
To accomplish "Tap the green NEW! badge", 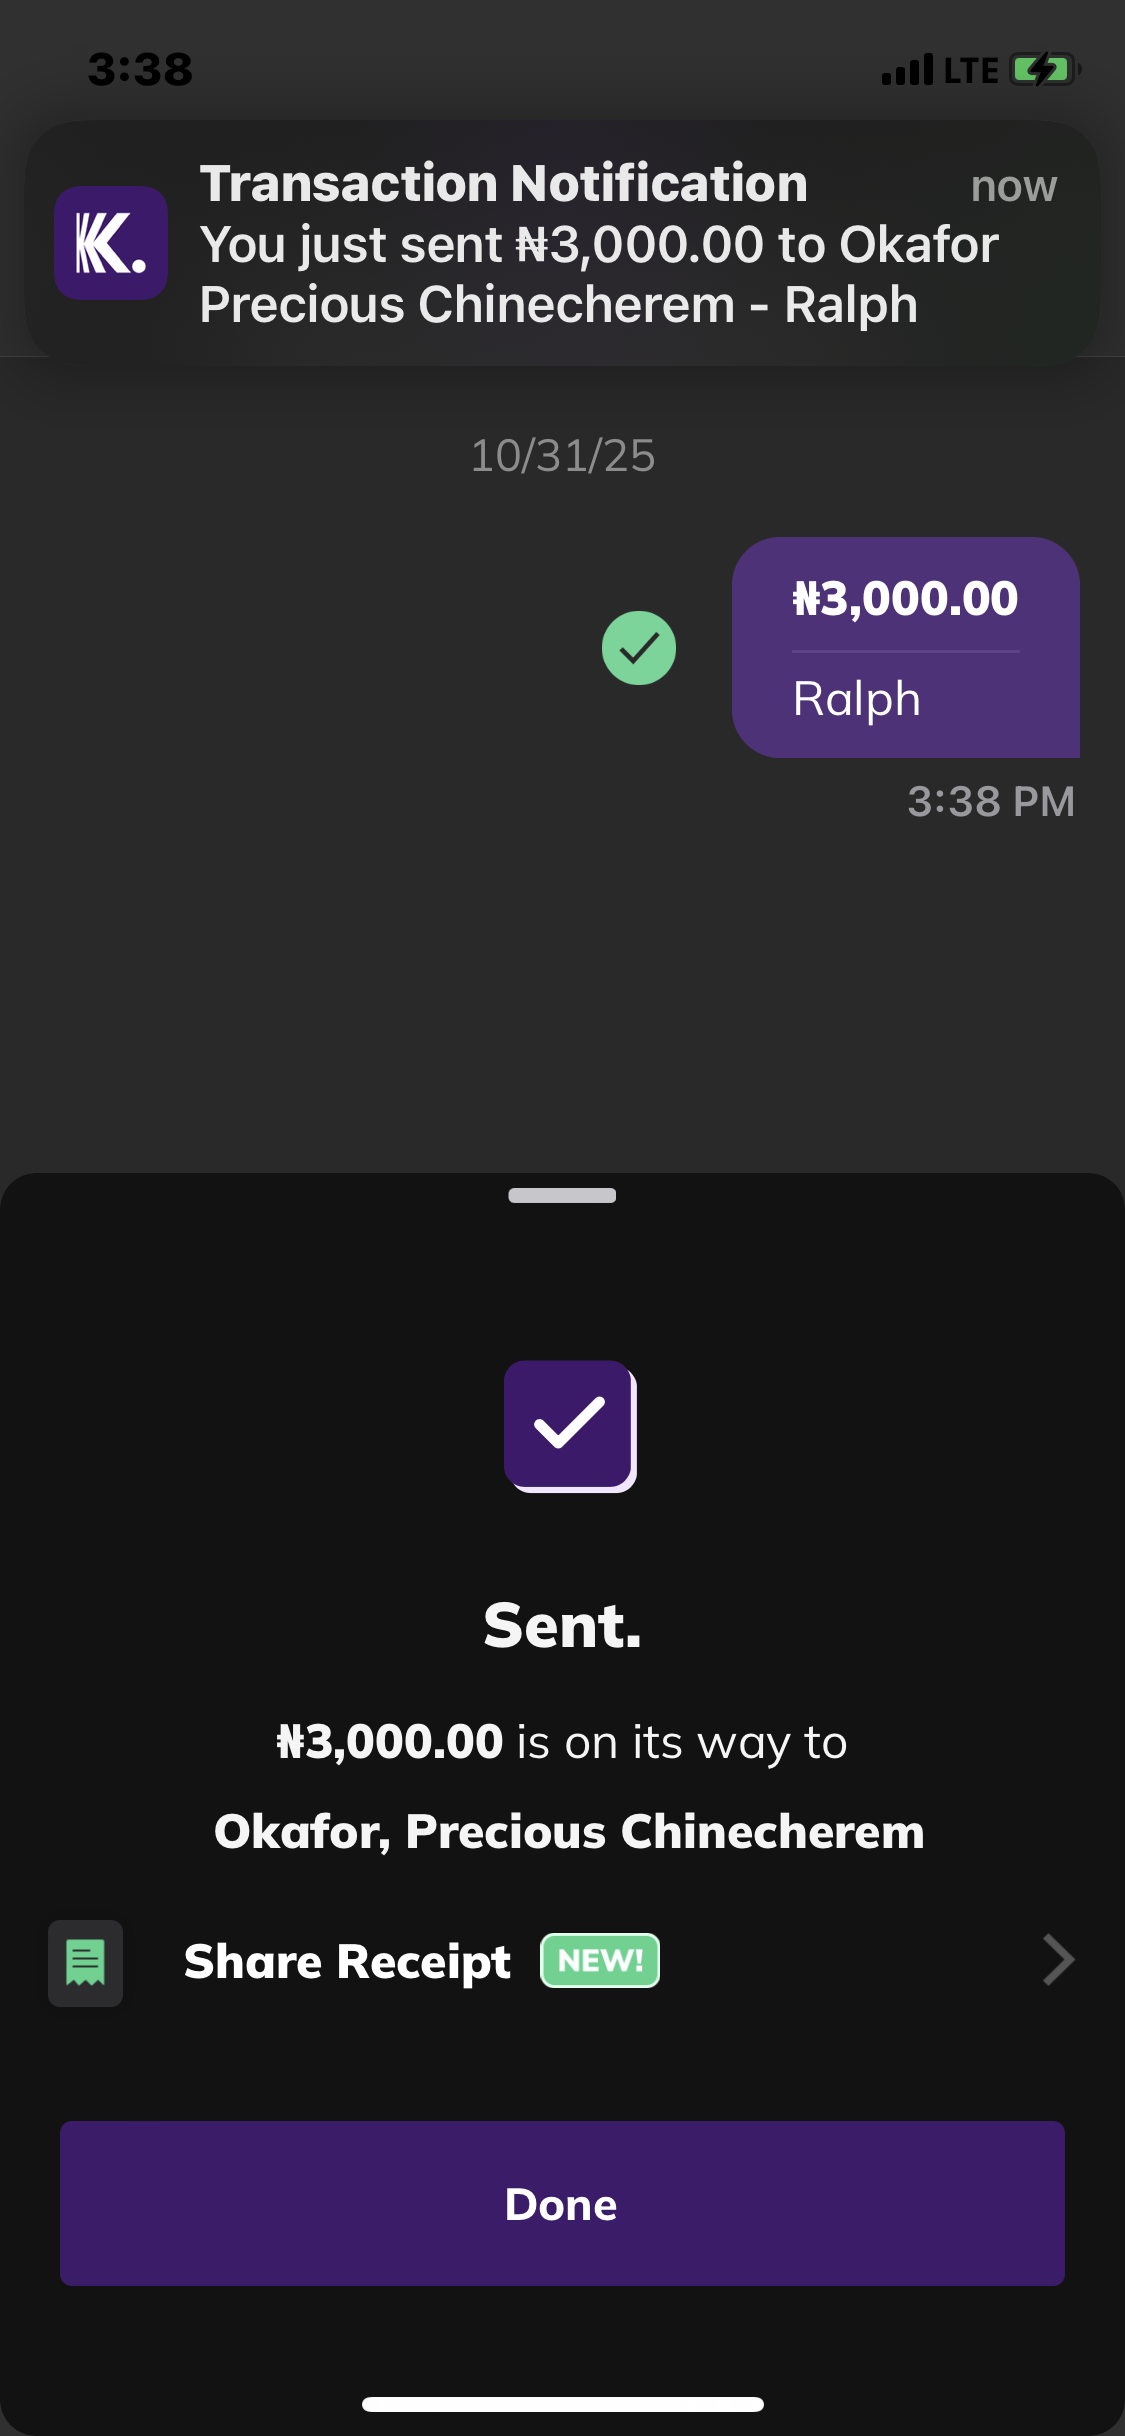I will (x=600, y=1961).
